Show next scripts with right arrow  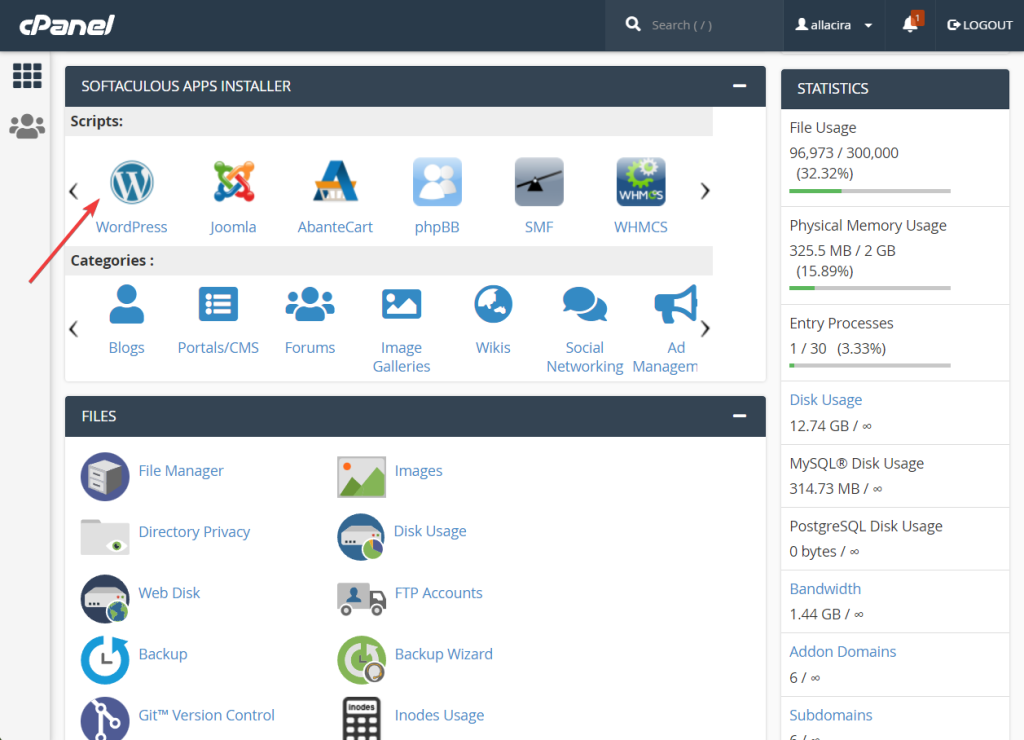coord(705,191)
